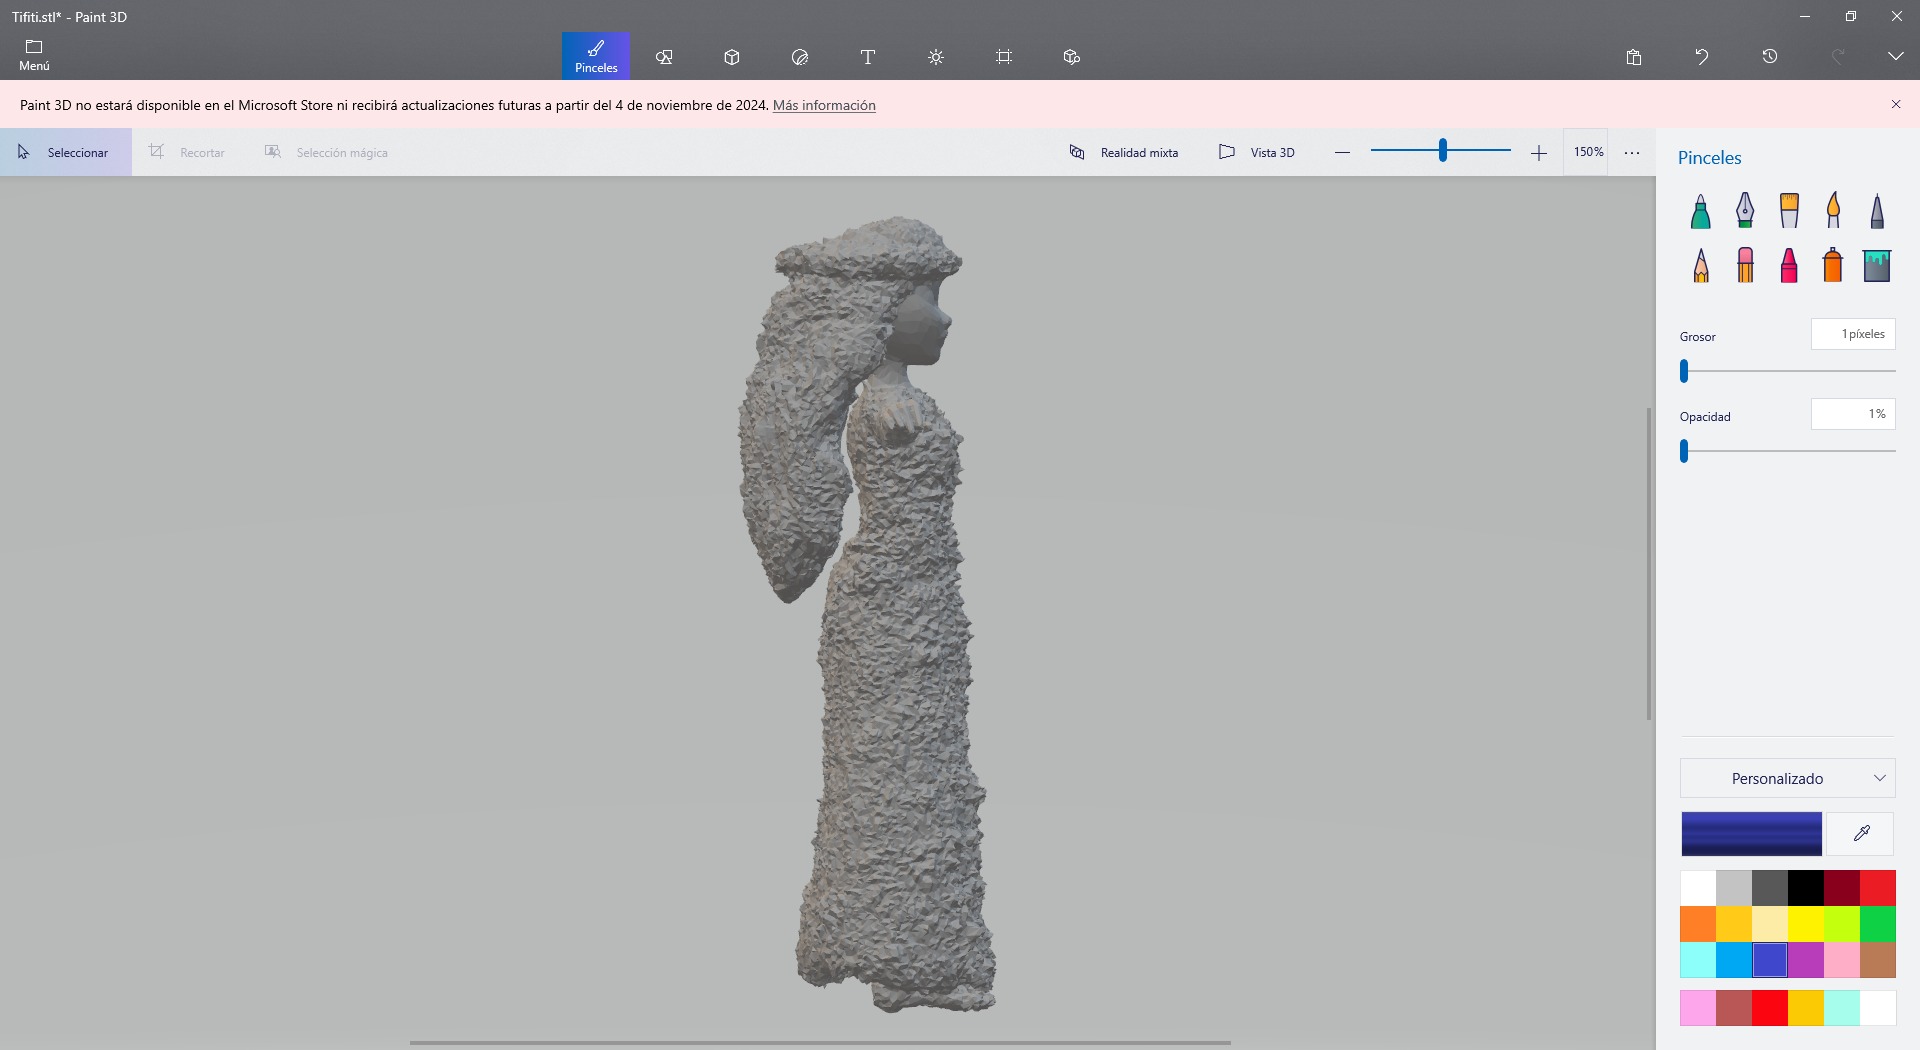Select the Eraser tool
This screenshot has height=1050, width=1920.
1745,265
